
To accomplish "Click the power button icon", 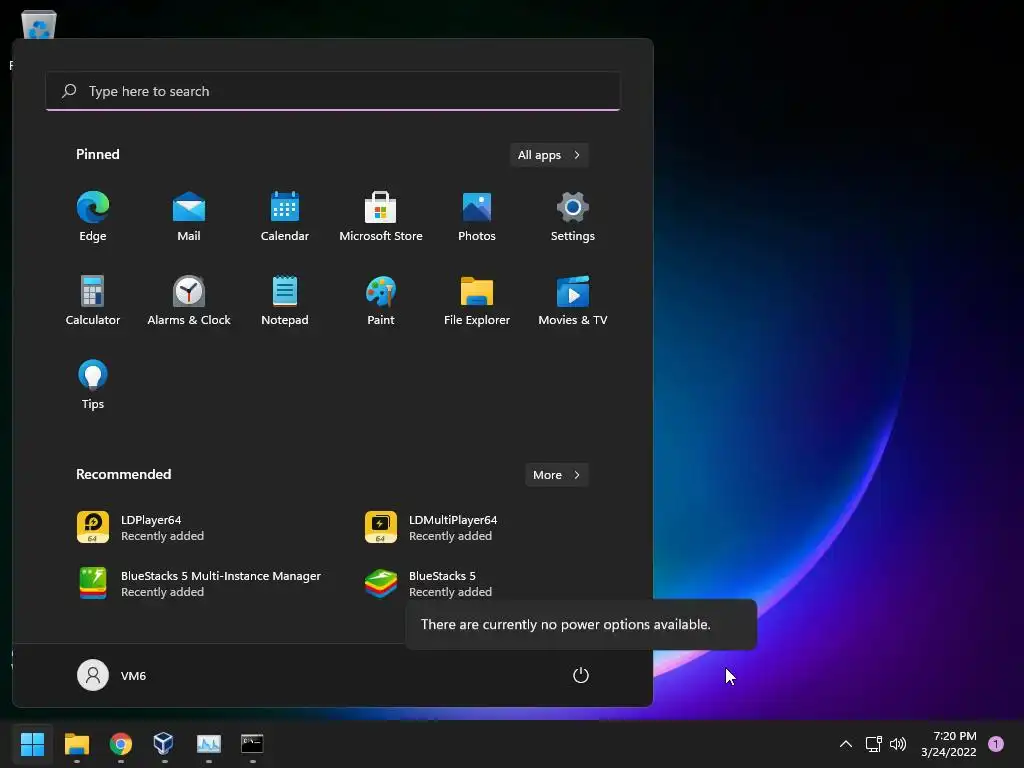I will tap(581, 675).
